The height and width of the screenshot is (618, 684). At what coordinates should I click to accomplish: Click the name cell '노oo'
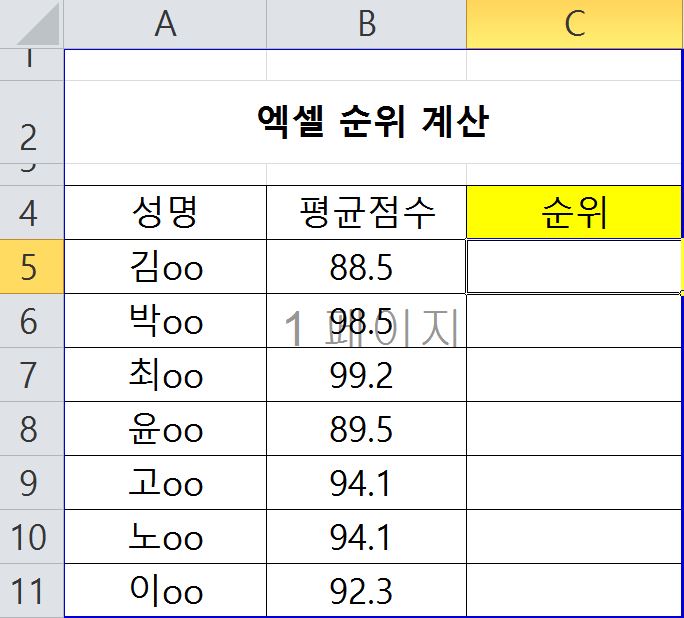(165, 537)
